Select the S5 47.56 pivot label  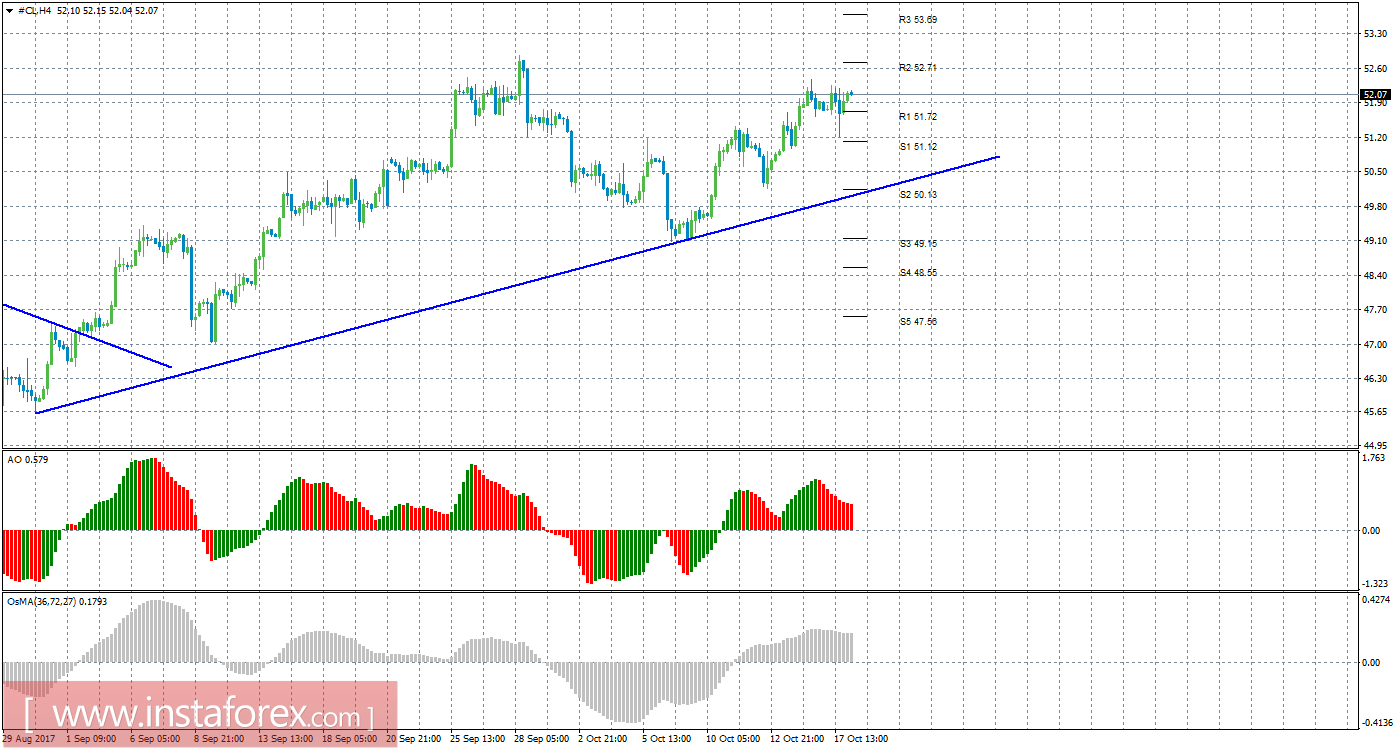[x=918, y=322]
